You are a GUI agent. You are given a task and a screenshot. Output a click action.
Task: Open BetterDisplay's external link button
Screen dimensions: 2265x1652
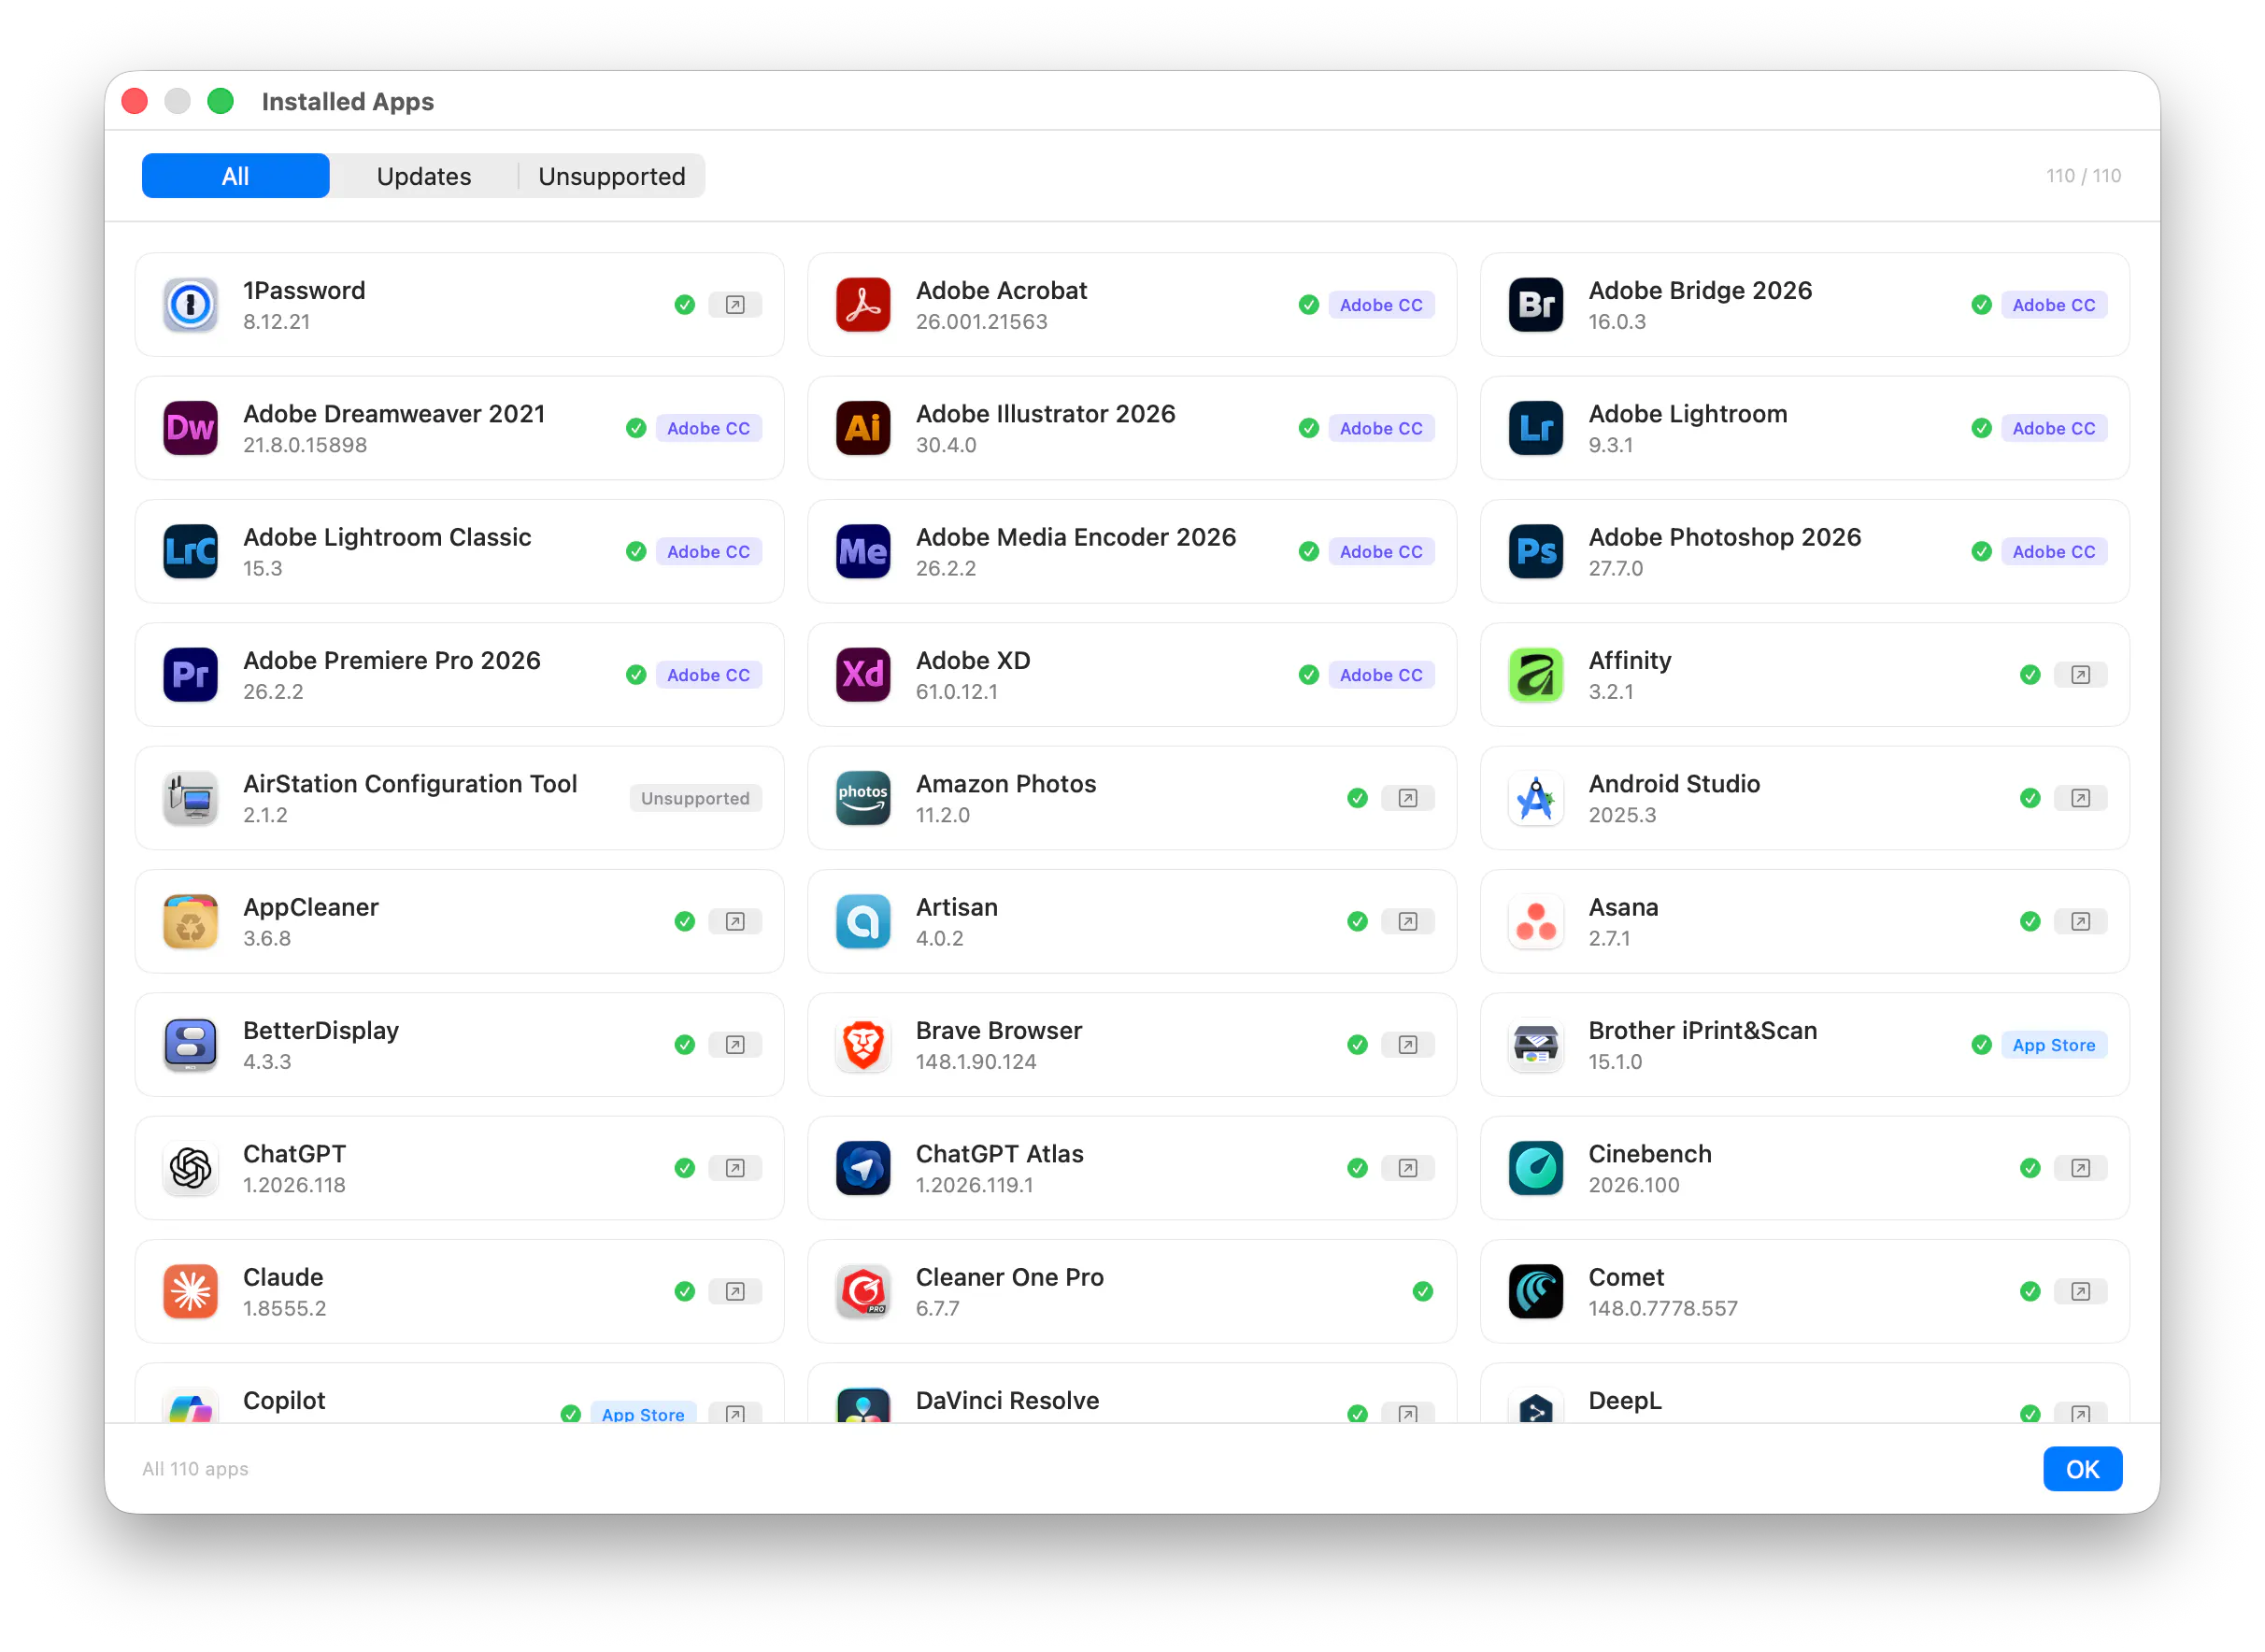click(x=735, y=1045)
